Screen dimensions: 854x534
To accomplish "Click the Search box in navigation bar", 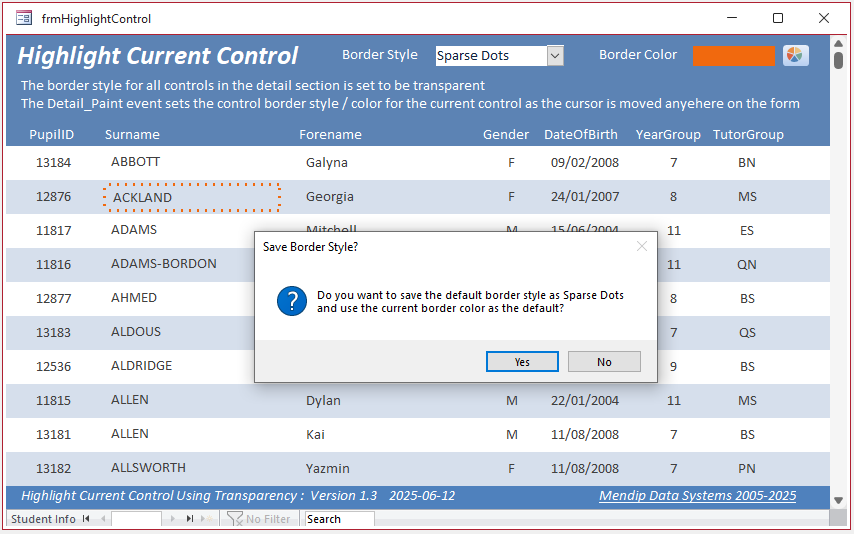I will pos(339,519).
